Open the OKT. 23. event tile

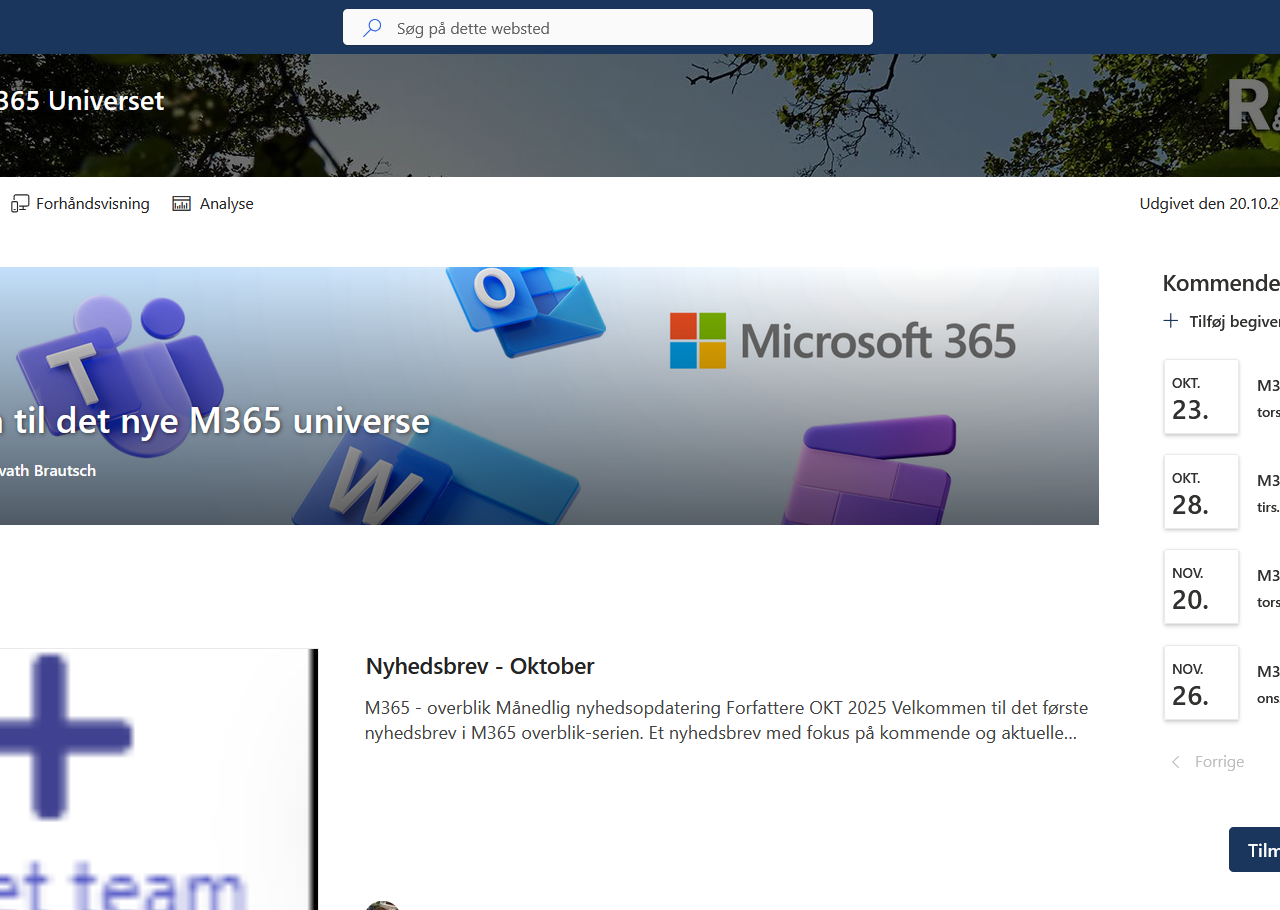click(1201, 397)
